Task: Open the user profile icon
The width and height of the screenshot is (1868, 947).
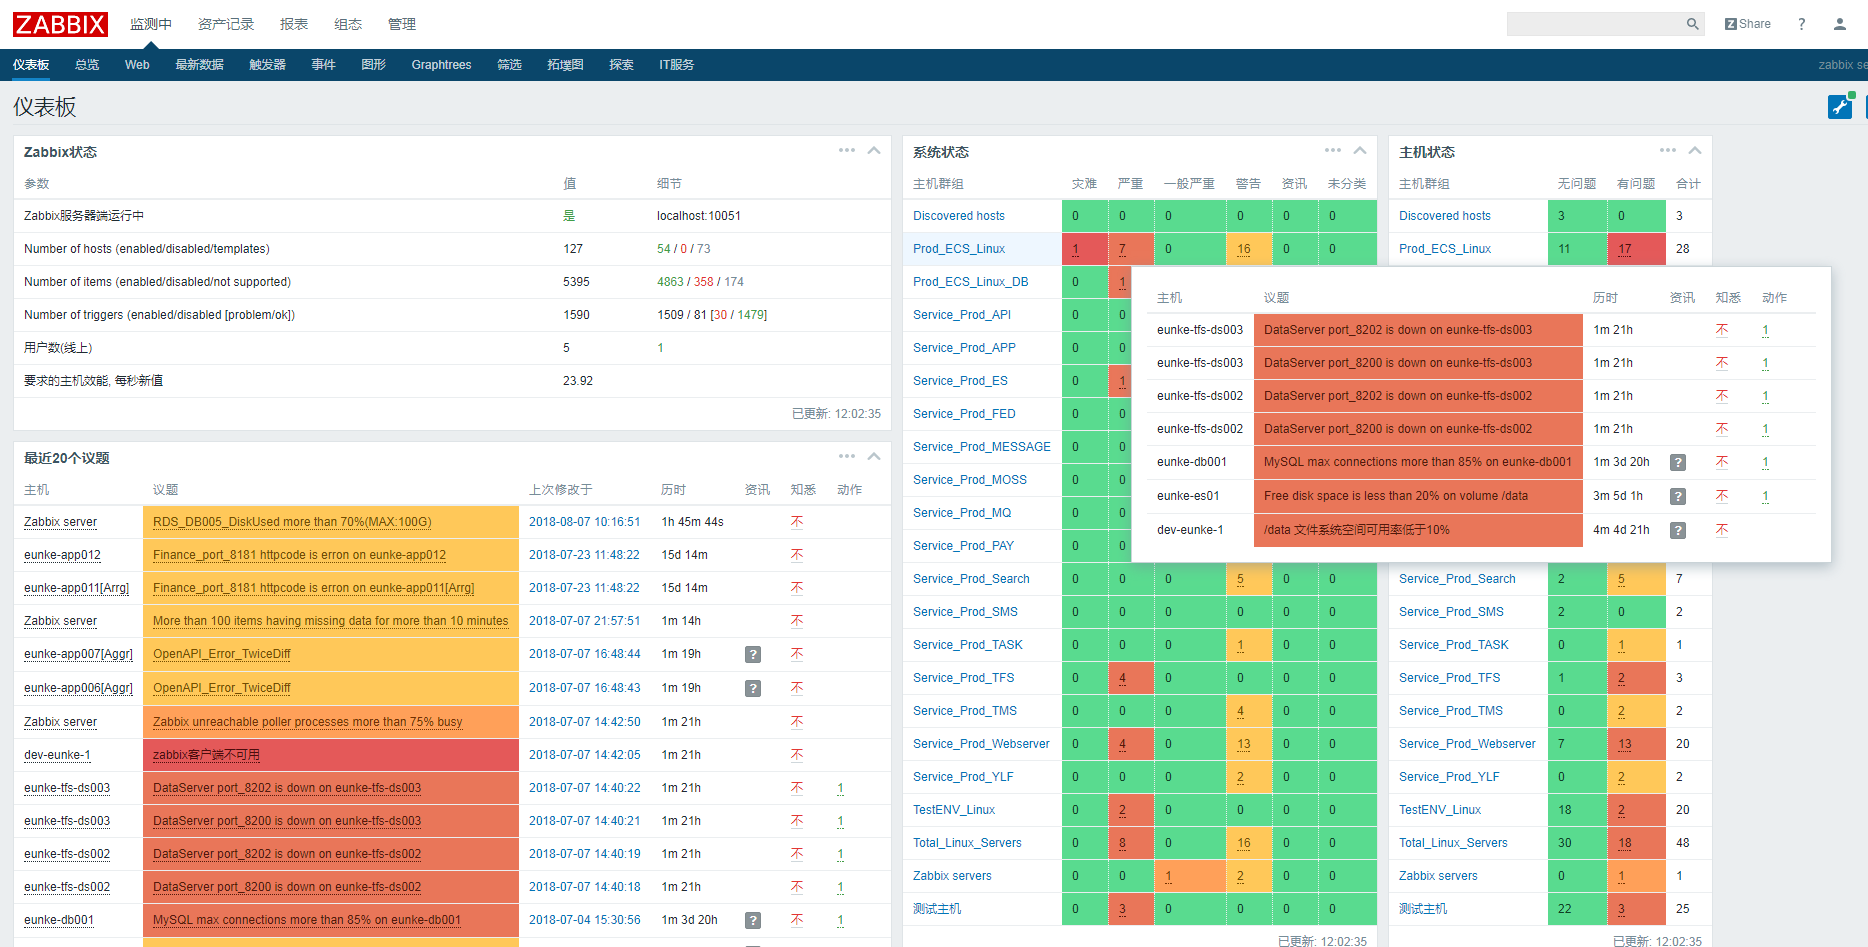Action: [1839, 24]
